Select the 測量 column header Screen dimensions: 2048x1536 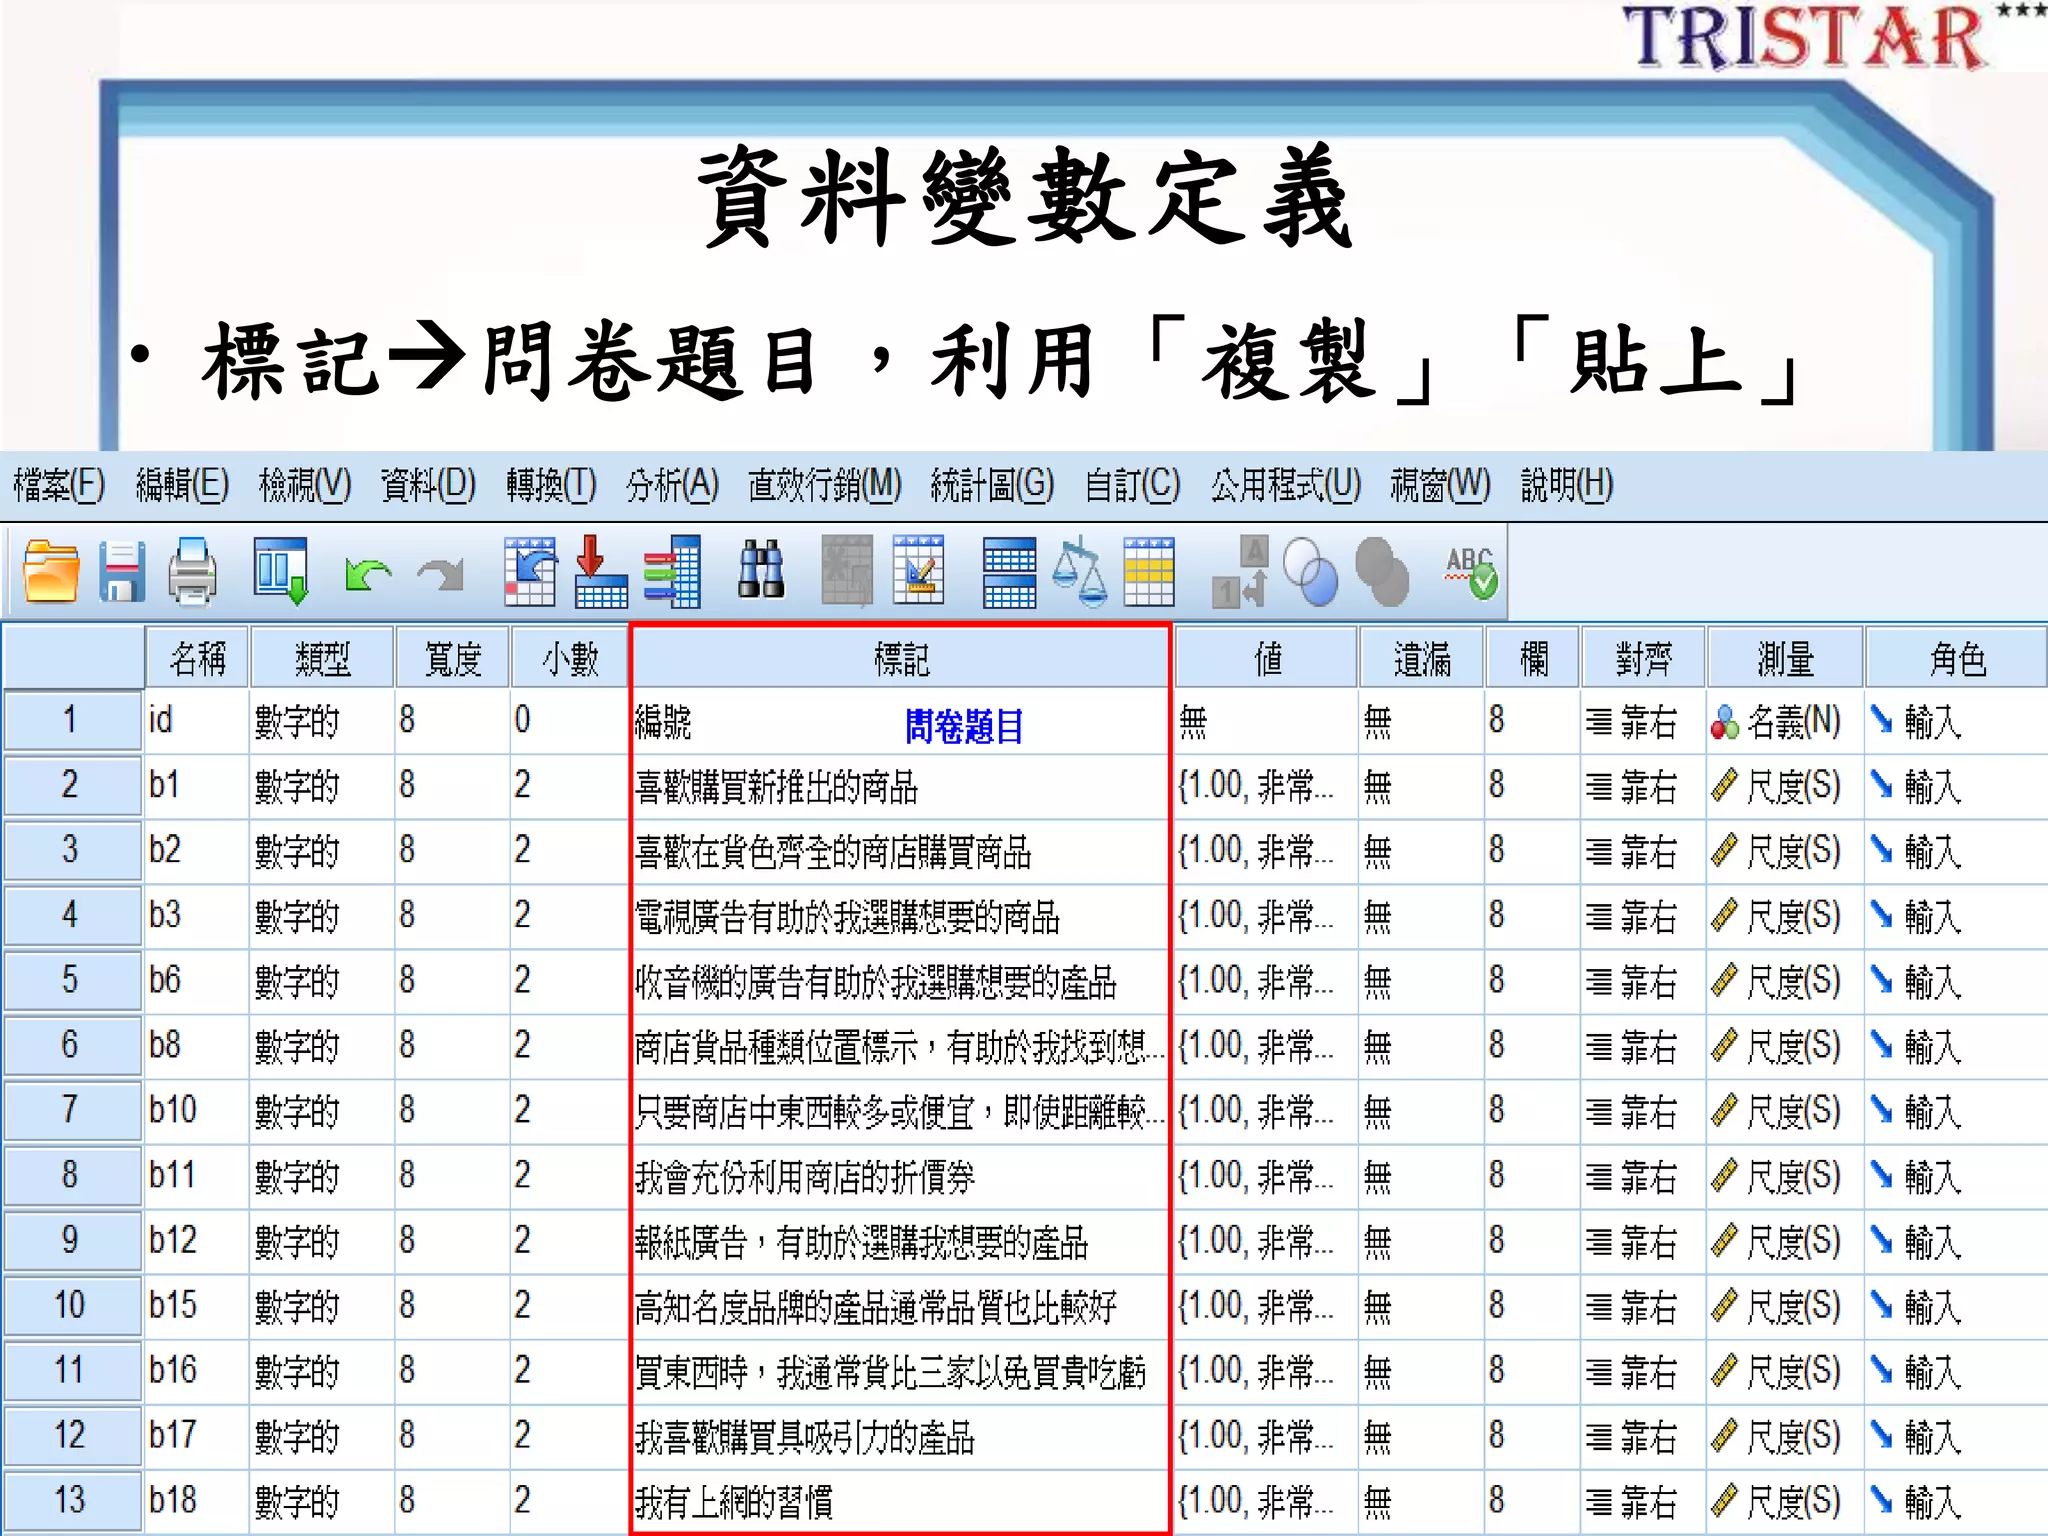click(x=1785, y=659)
